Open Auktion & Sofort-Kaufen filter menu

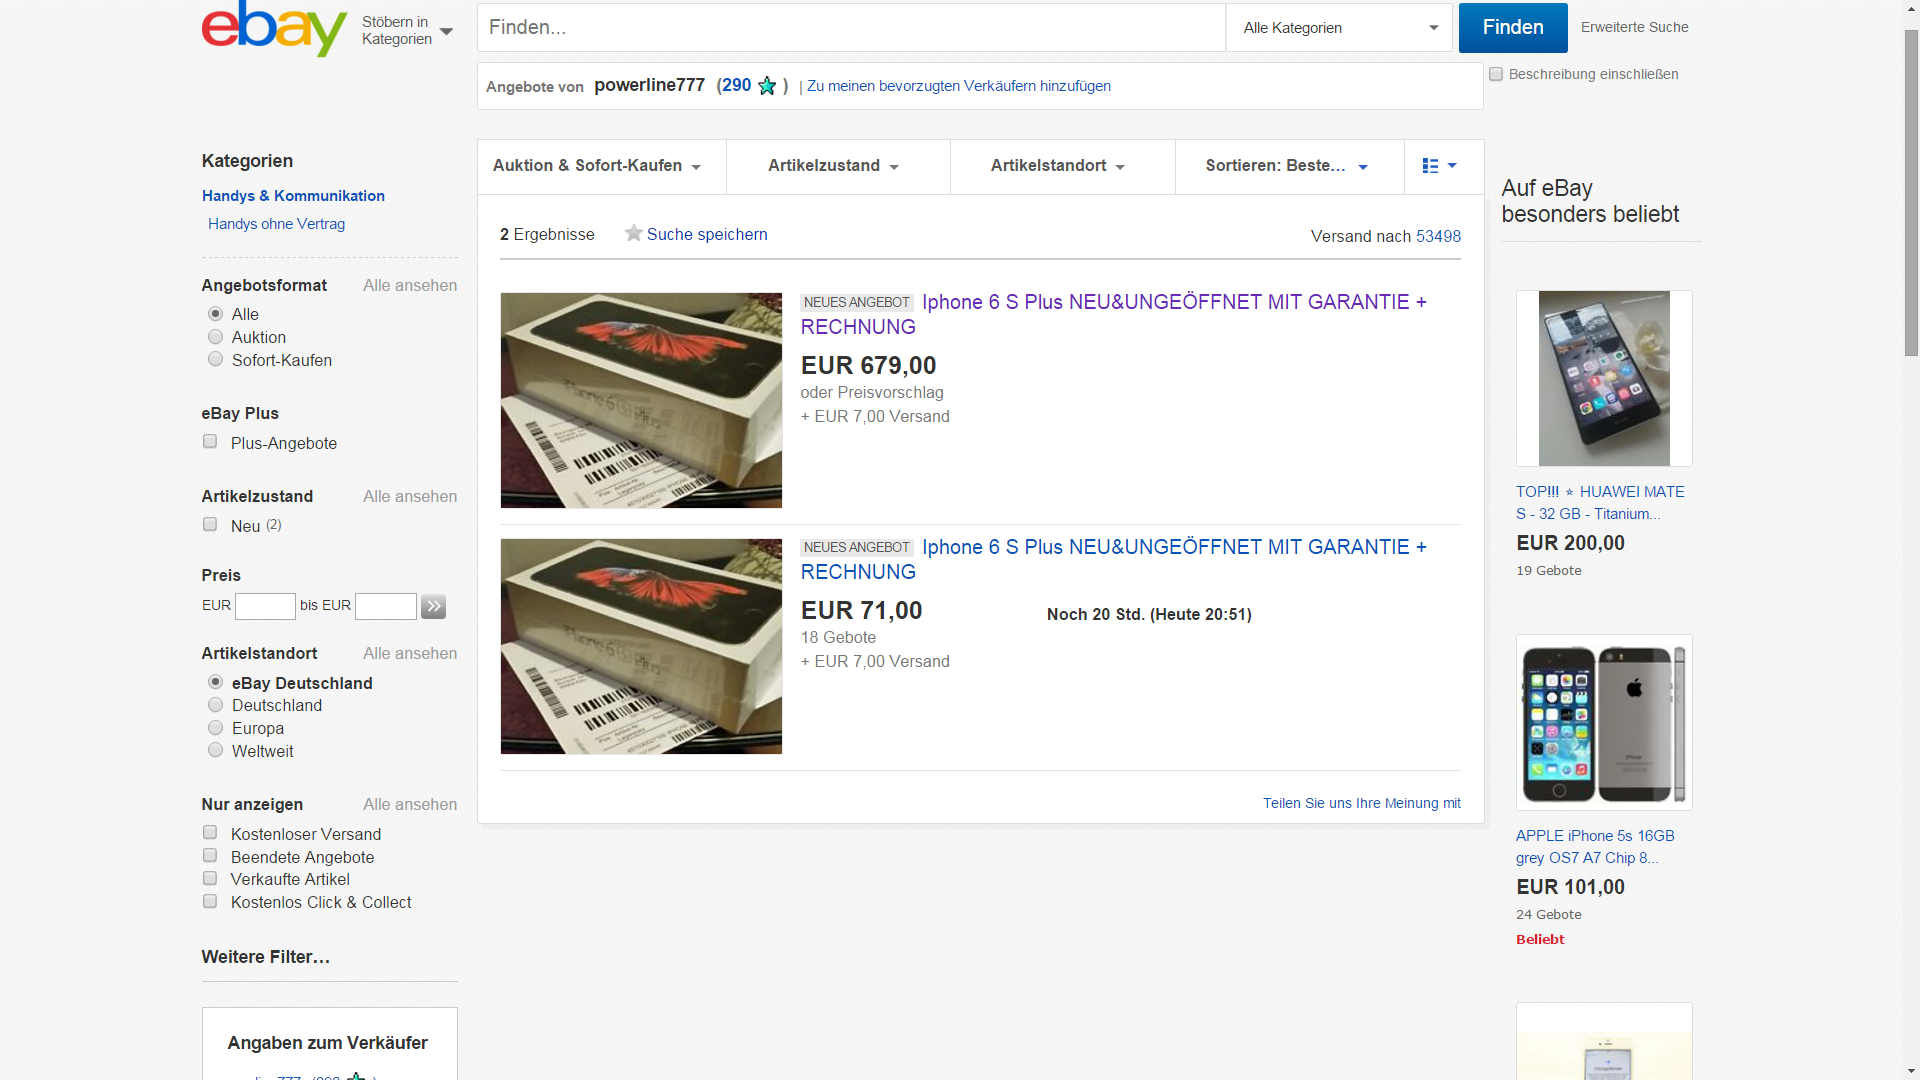[x=597, y=166]
